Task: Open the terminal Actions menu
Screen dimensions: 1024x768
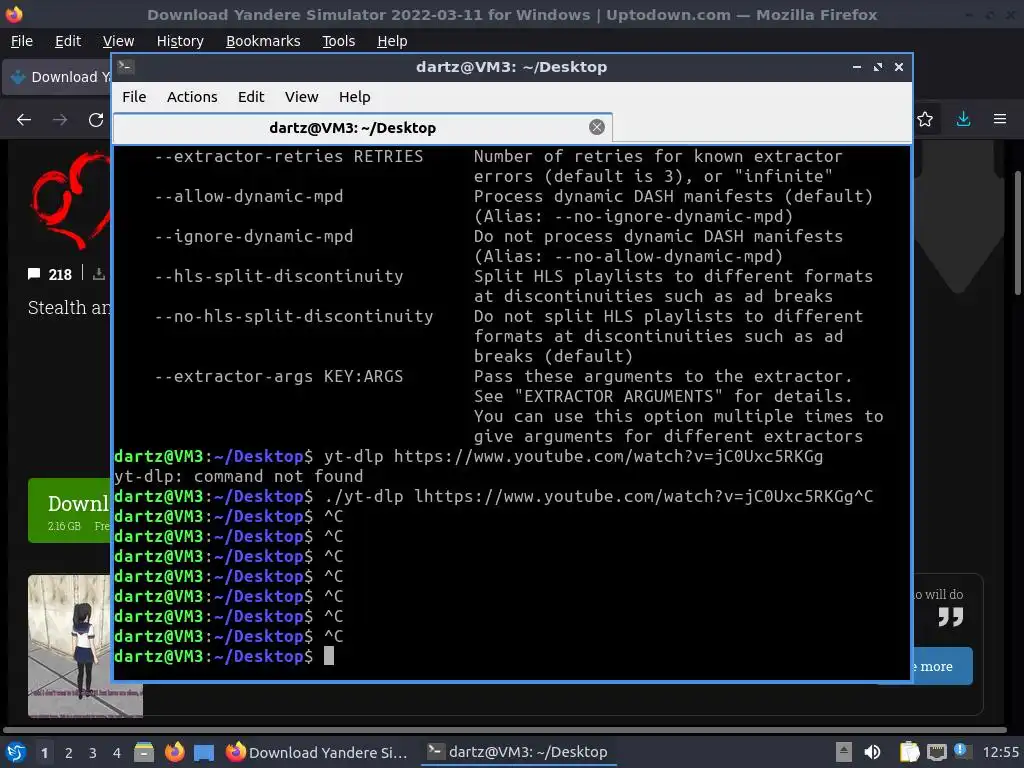Action: (x=192, y=97)
